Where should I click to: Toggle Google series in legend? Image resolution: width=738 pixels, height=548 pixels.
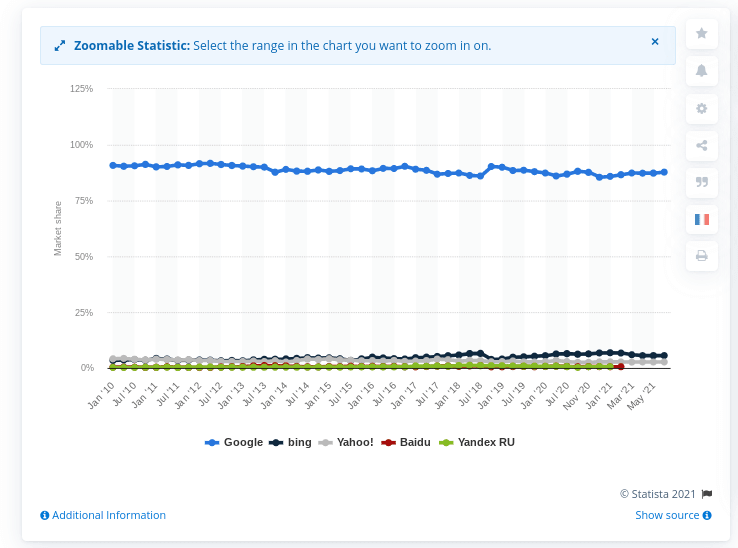point(243,442)
